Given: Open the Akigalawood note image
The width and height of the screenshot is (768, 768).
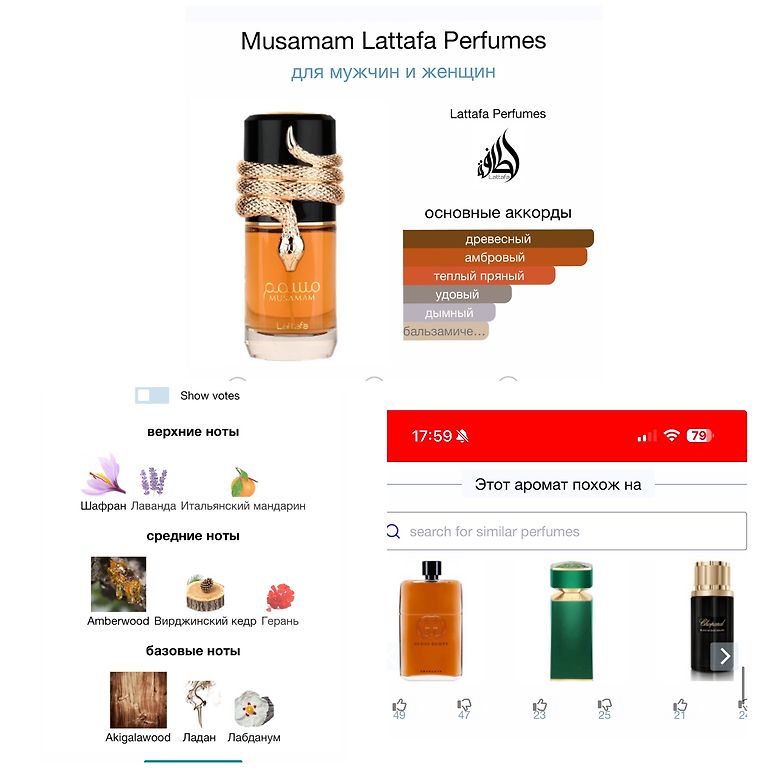Looking at the screenshot, I should (138, 700).
